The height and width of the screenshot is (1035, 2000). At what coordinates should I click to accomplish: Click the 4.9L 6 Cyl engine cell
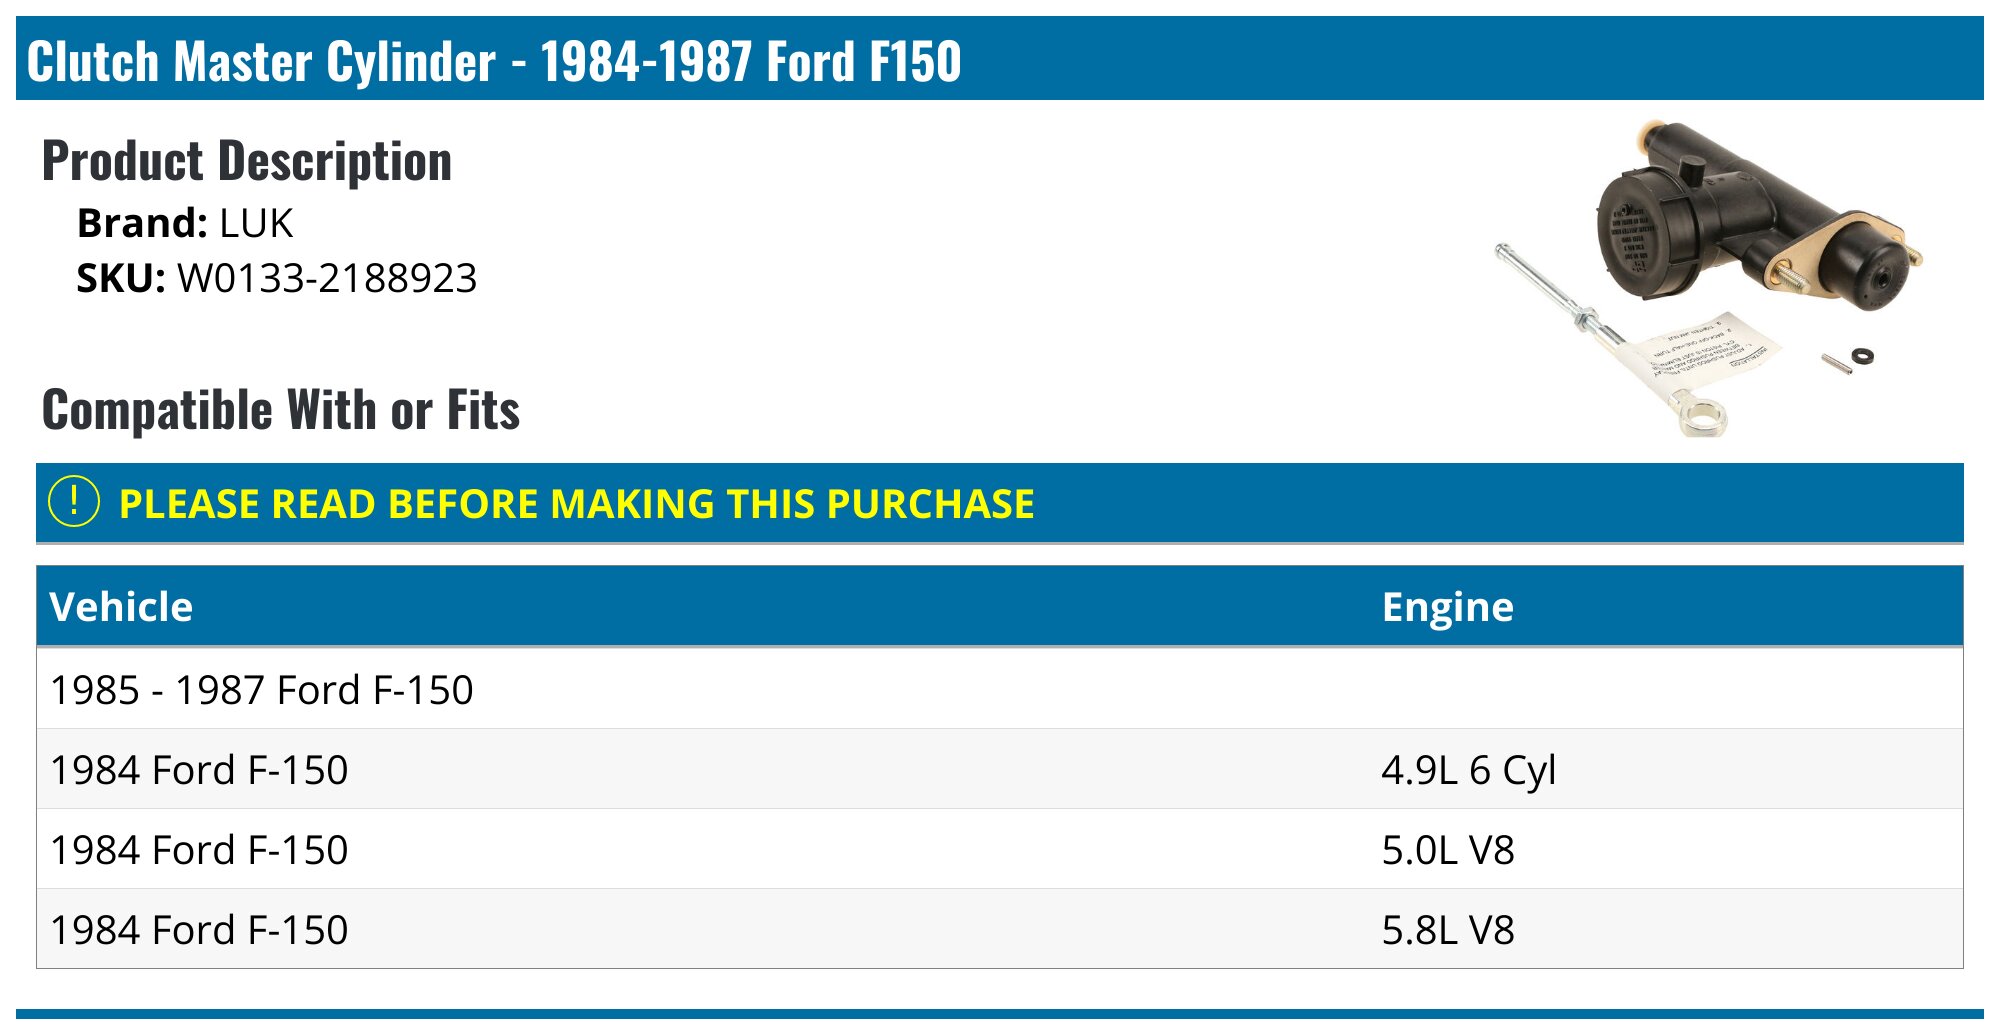[1468, 770]
